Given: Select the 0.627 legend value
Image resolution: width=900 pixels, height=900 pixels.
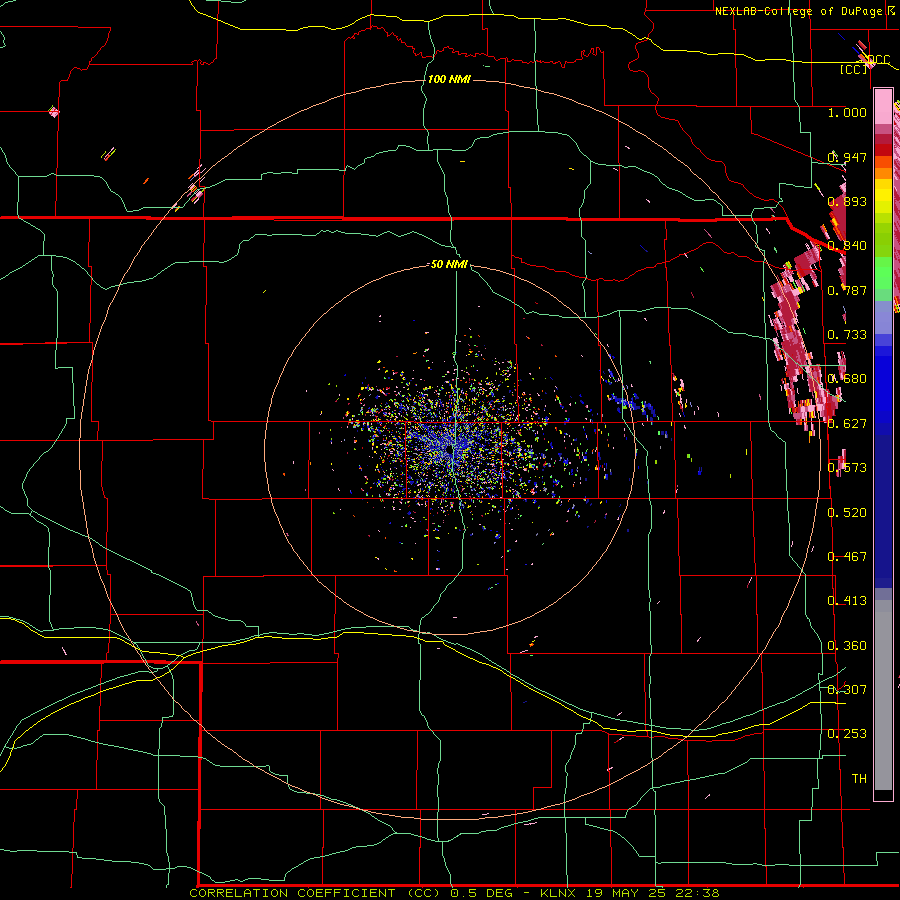Looking at the screenshot, I should point(847,424).
